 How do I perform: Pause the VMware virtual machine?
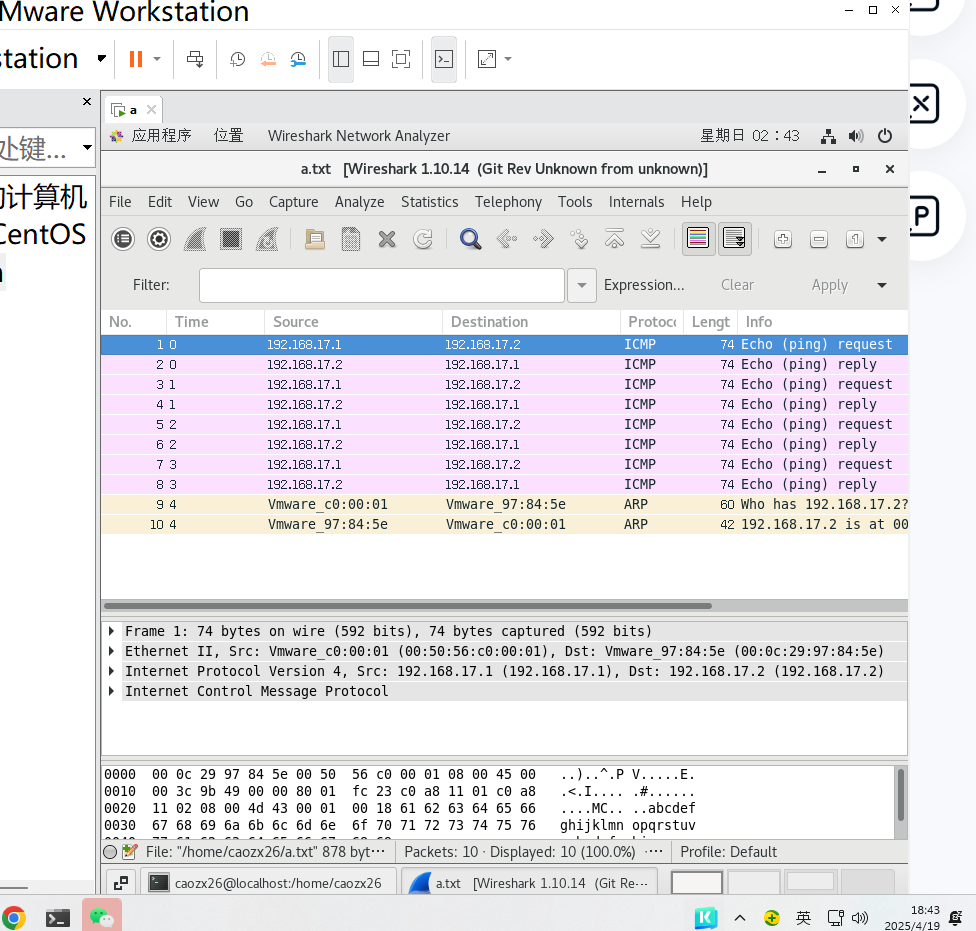[x=135, y=59]
